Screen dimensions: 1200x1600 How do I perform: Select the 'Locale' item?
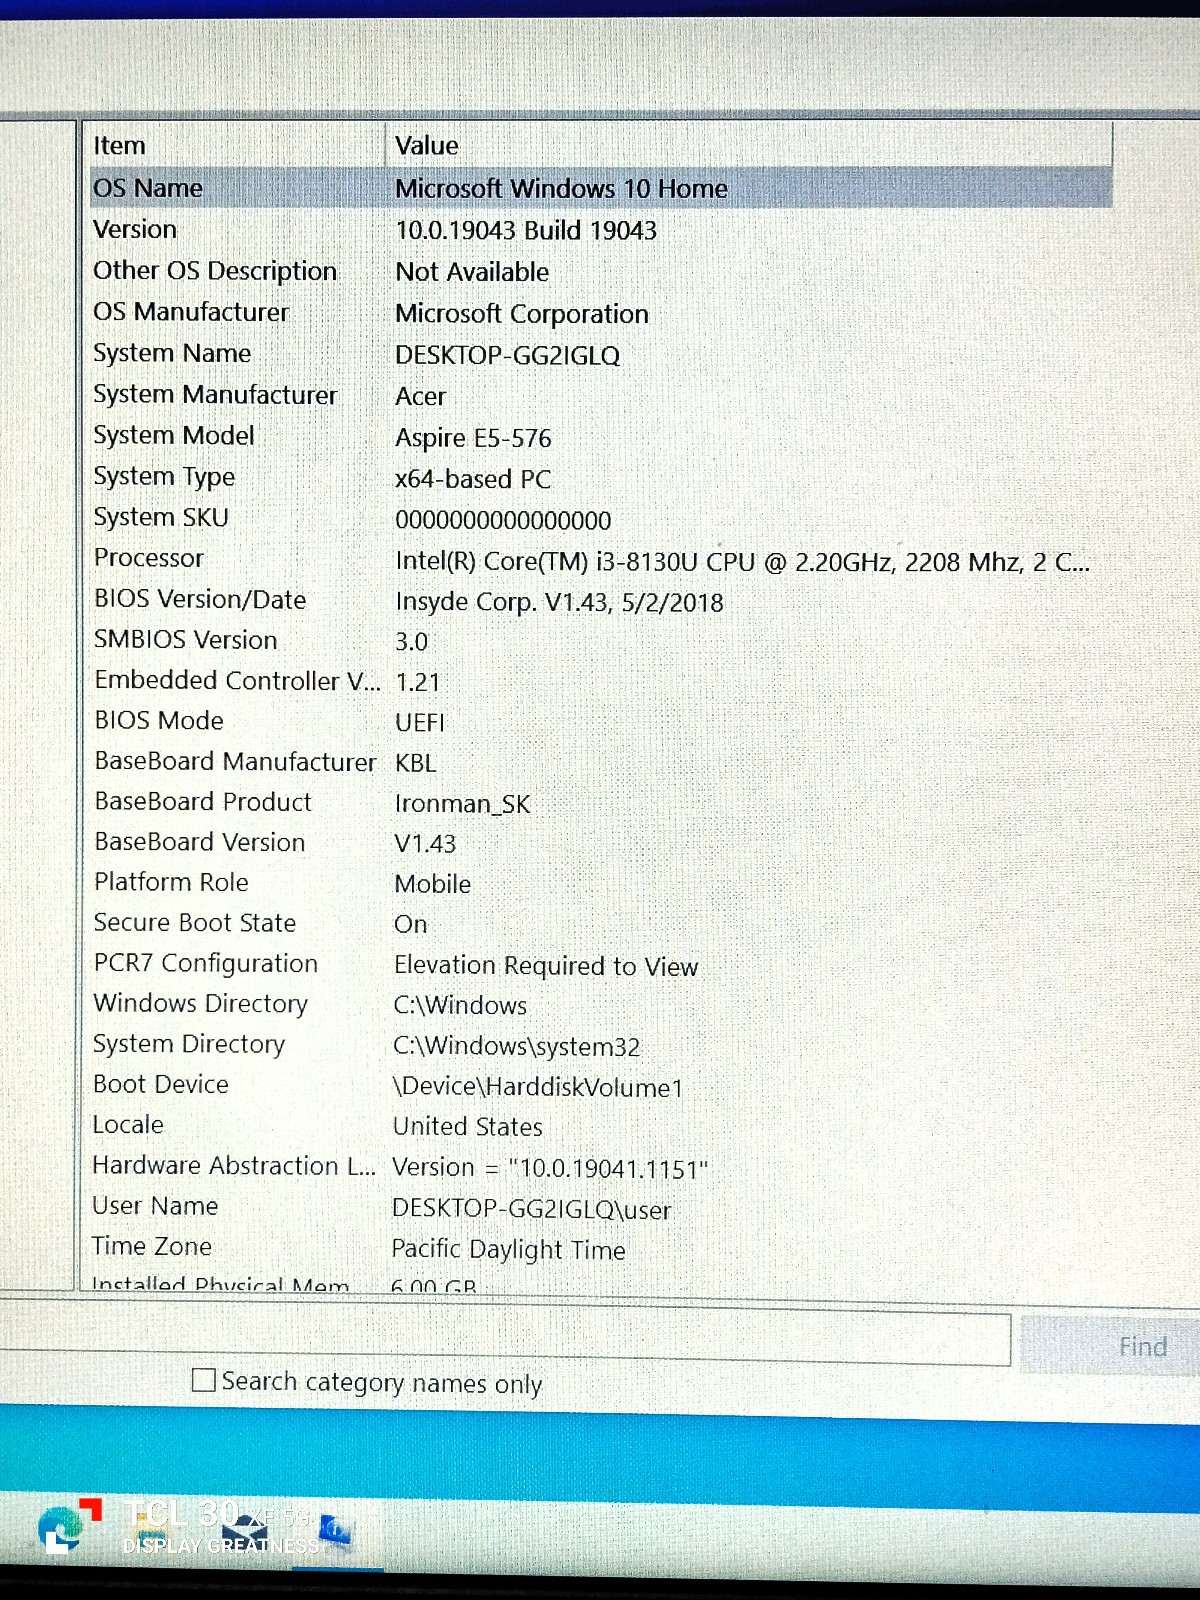128,1124
